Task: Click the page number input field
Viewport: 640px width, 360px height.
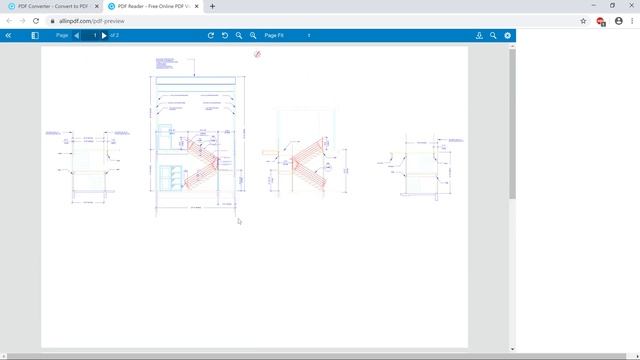Action: click(90, 36)
